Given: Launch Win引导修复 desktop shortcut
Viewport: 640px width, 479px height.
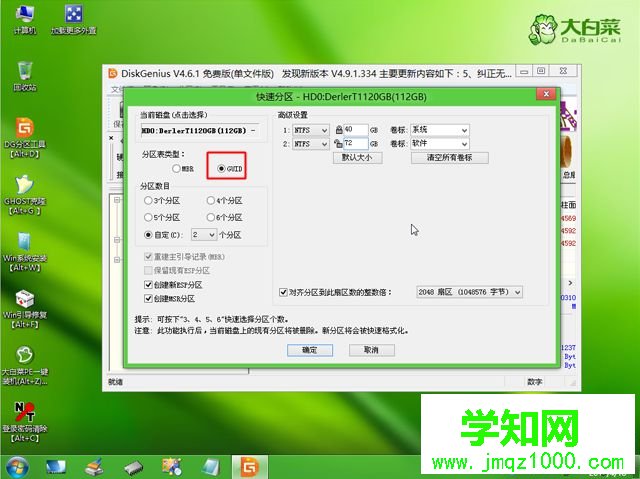Looking at the screenshot, I should [25, 309].
